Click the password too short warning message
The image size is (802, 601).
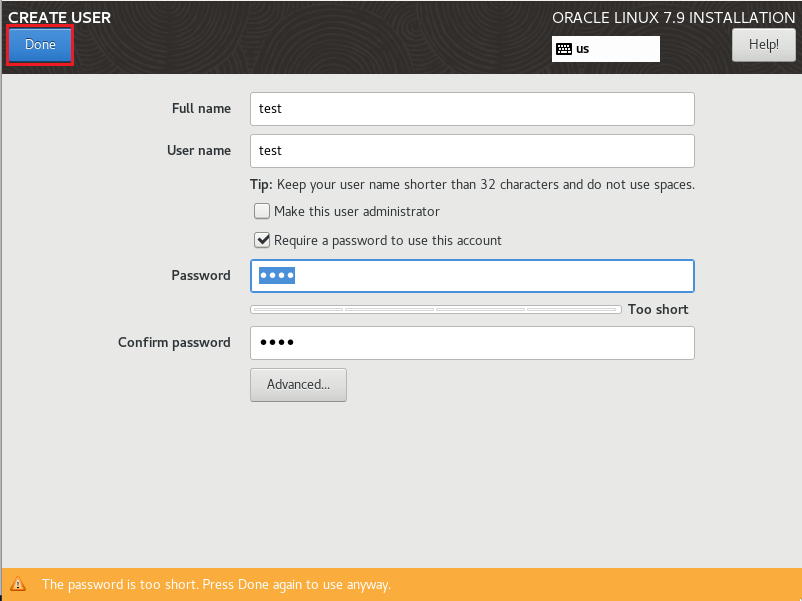click(216, 585)
